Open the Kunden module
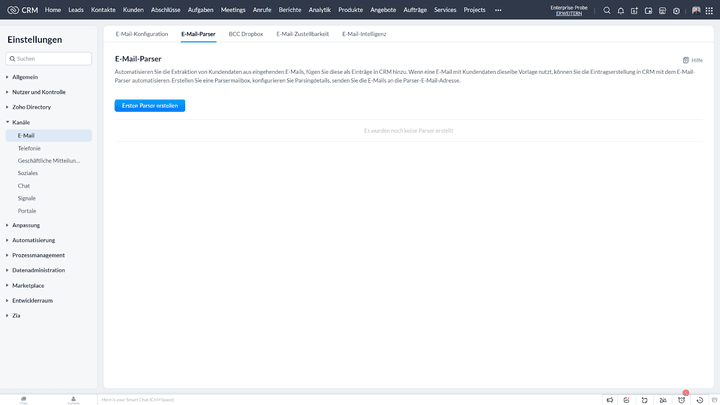Screen dimensions: 720x405 133,10
